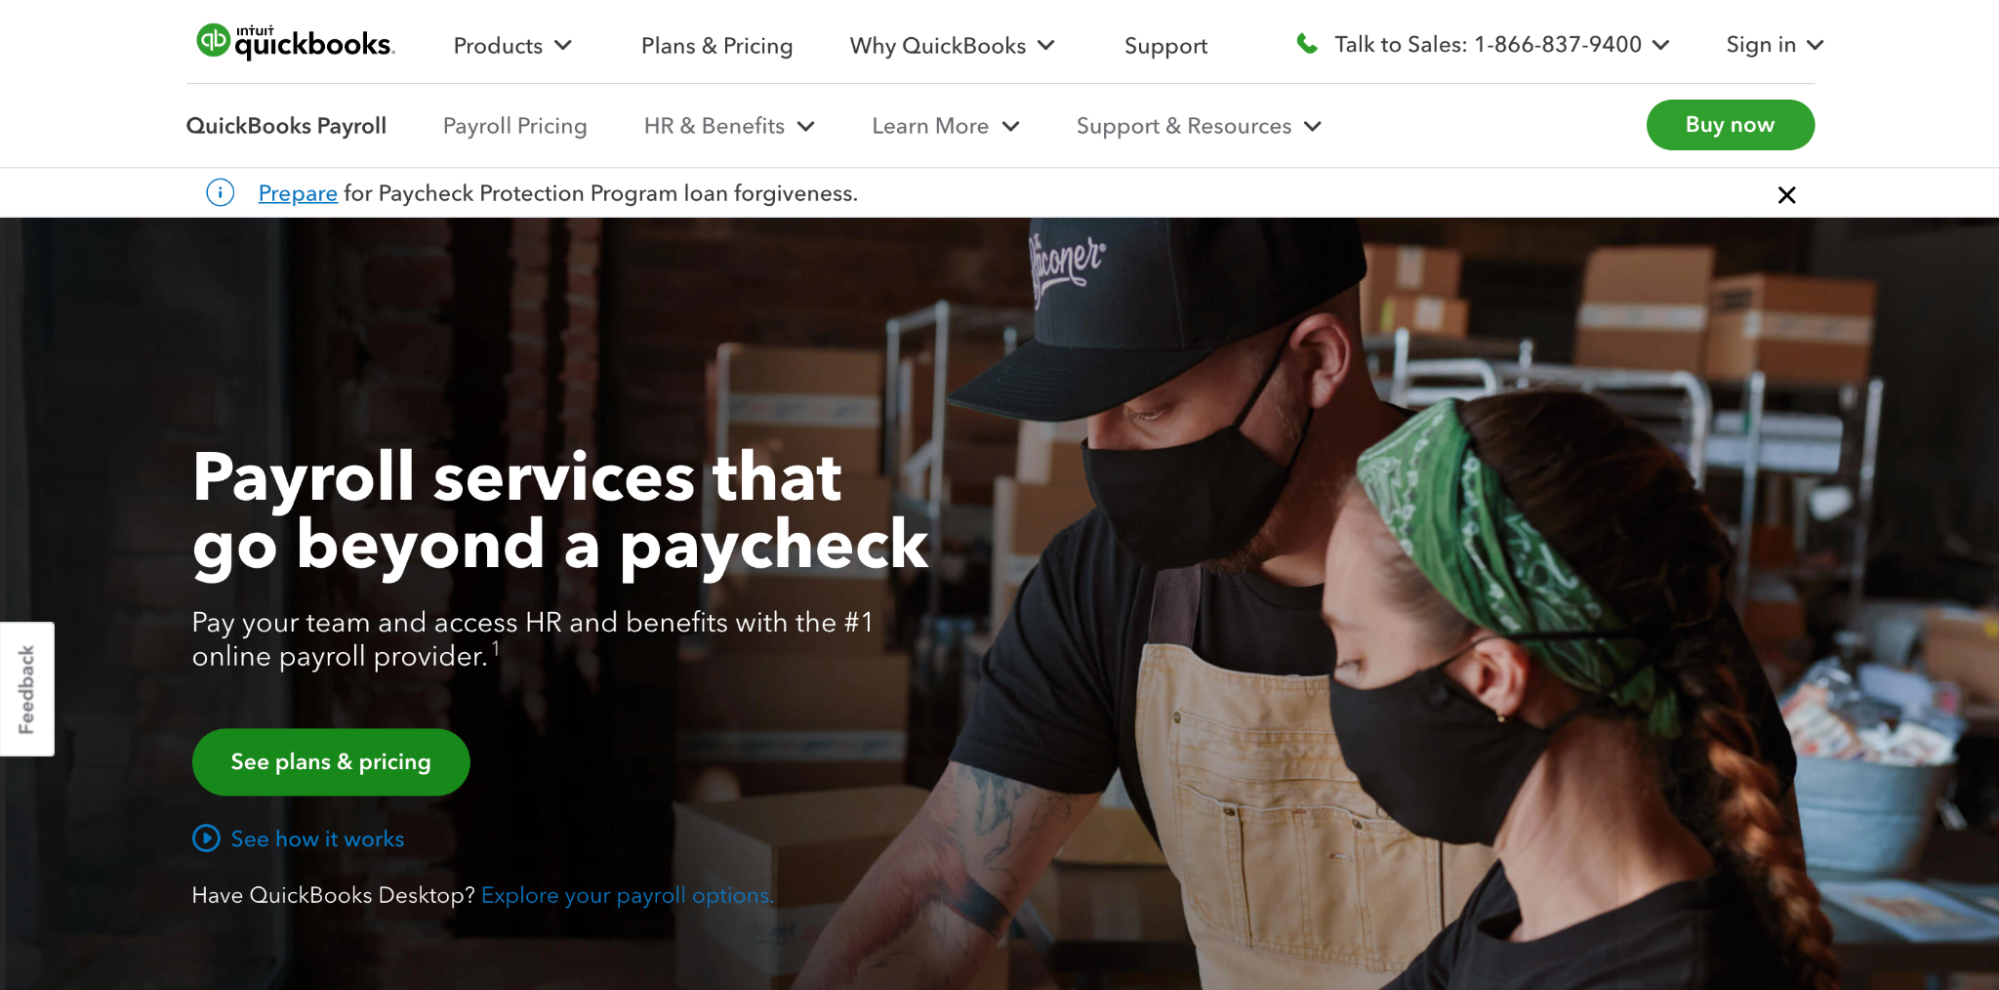Select Payroll Pricing in the sub-navigation
This screenshot has height=990, width=1999.
(515, 126)
